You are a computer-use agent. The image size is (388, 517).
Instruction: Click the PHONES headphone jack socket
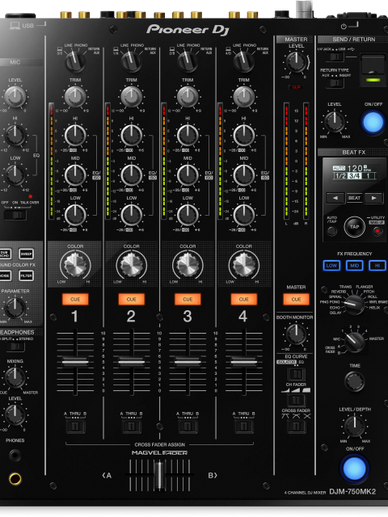coord(15,455)
